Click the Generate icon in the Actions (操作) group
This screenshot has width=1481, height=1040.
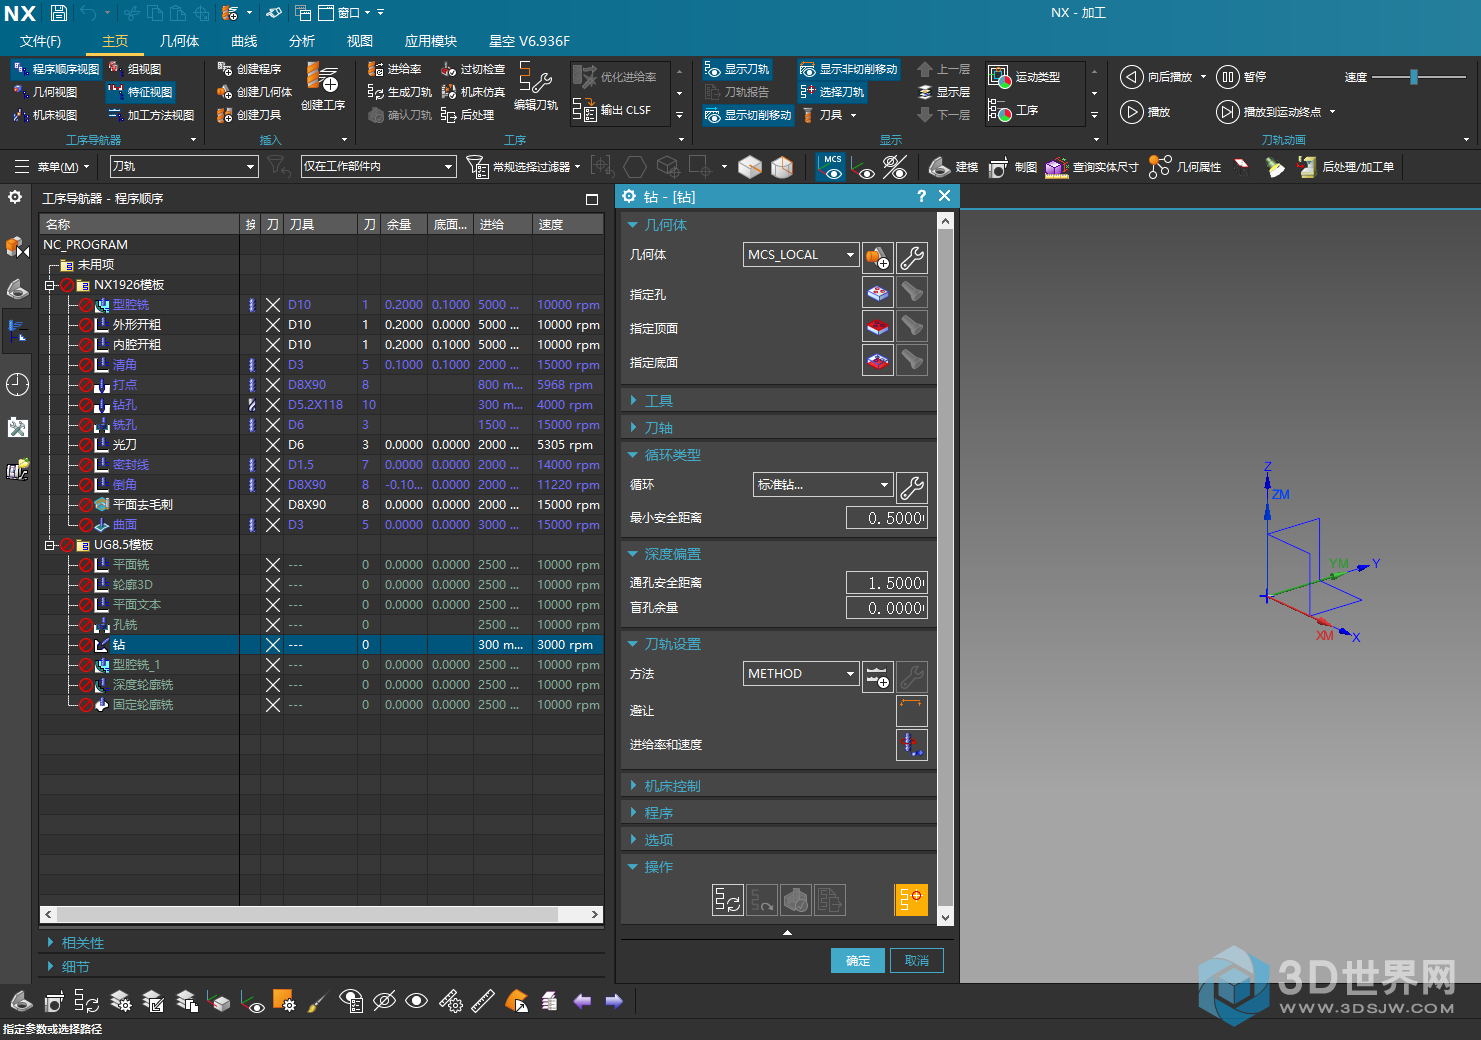[x=728, y=900]
